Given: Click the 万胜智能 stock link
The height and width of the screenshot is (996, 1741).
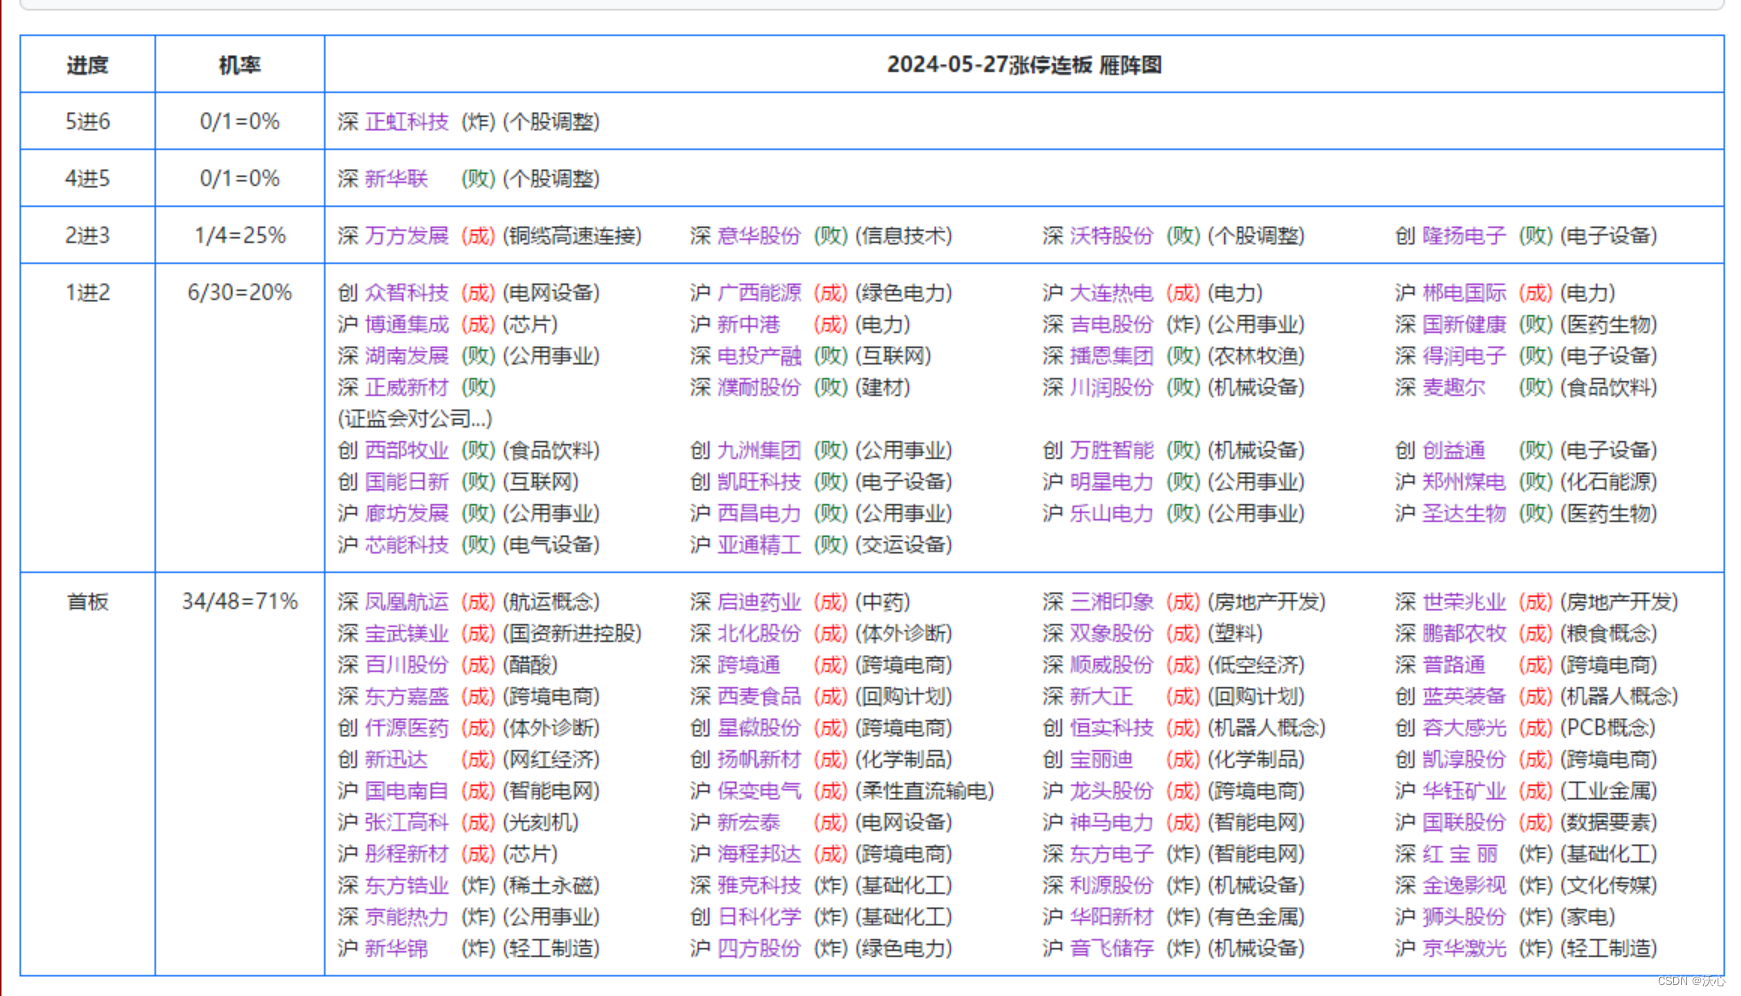Looking at the screenshot, I should (x=1111, y=451).
